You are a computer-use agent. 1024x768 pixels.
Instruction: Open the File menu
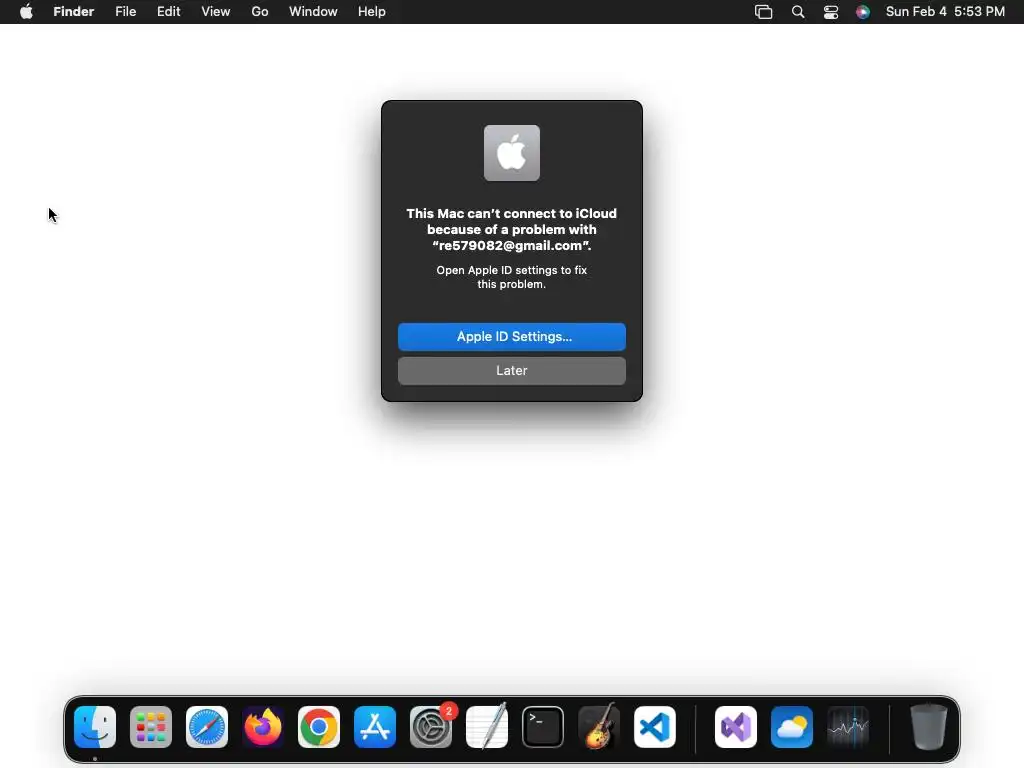(x=125, y=12)
